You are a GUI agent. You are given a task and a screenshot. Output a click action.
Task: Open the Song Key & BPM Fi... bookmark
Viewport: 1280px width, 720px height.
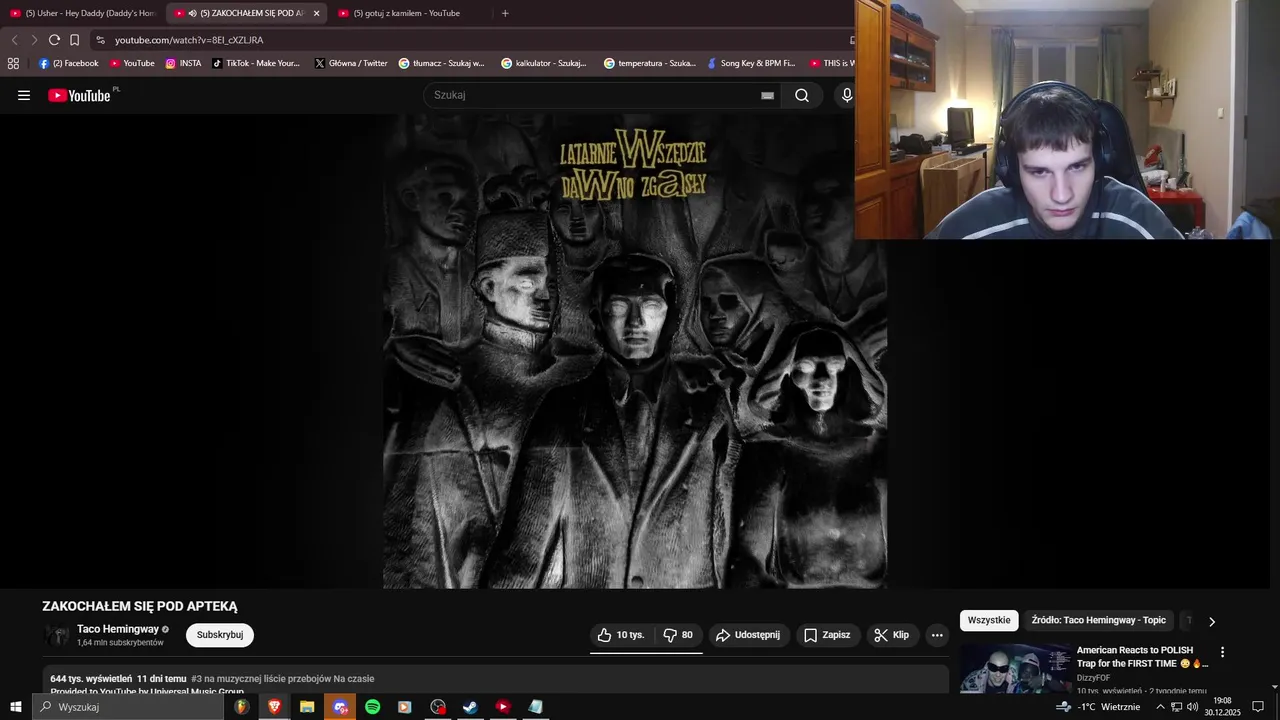(751, 63)
